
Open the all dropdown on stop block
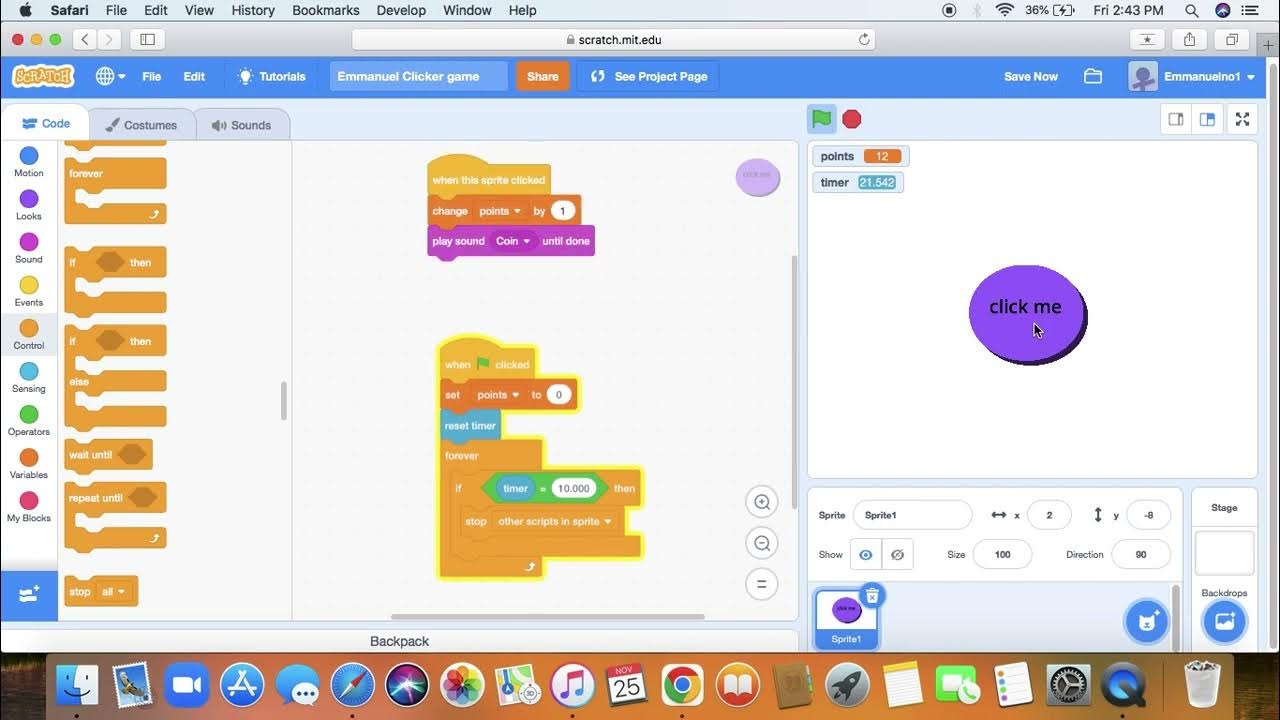(112, 592)
